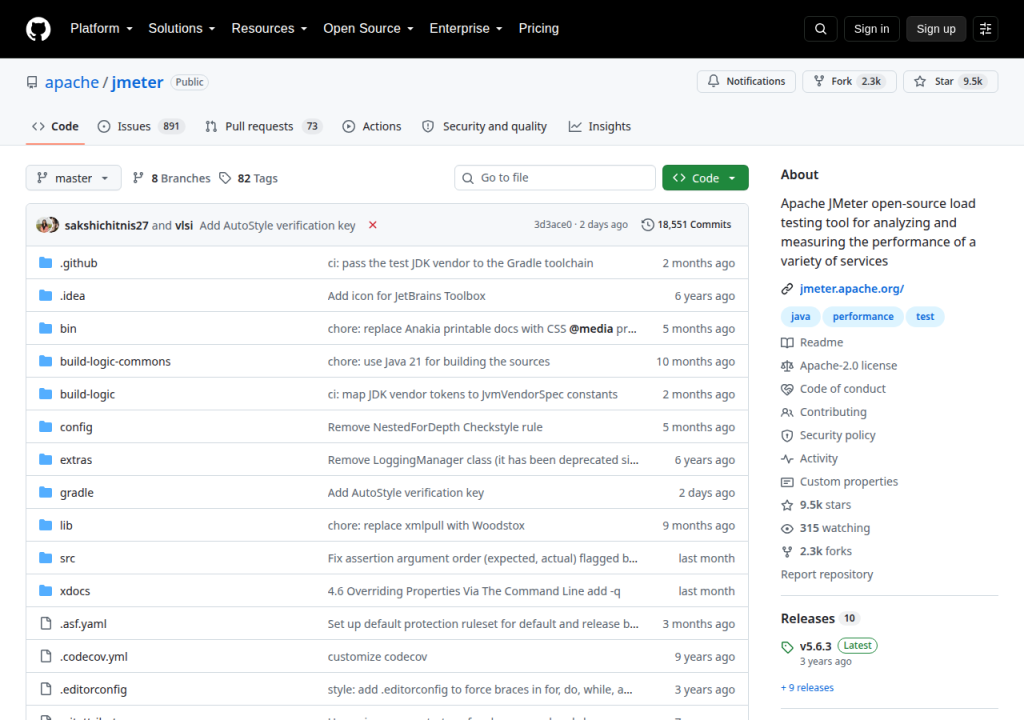This screenshot has height=720, width=1024.
Task: Open the master branch dropdown
Action: [x=73, y=178]
